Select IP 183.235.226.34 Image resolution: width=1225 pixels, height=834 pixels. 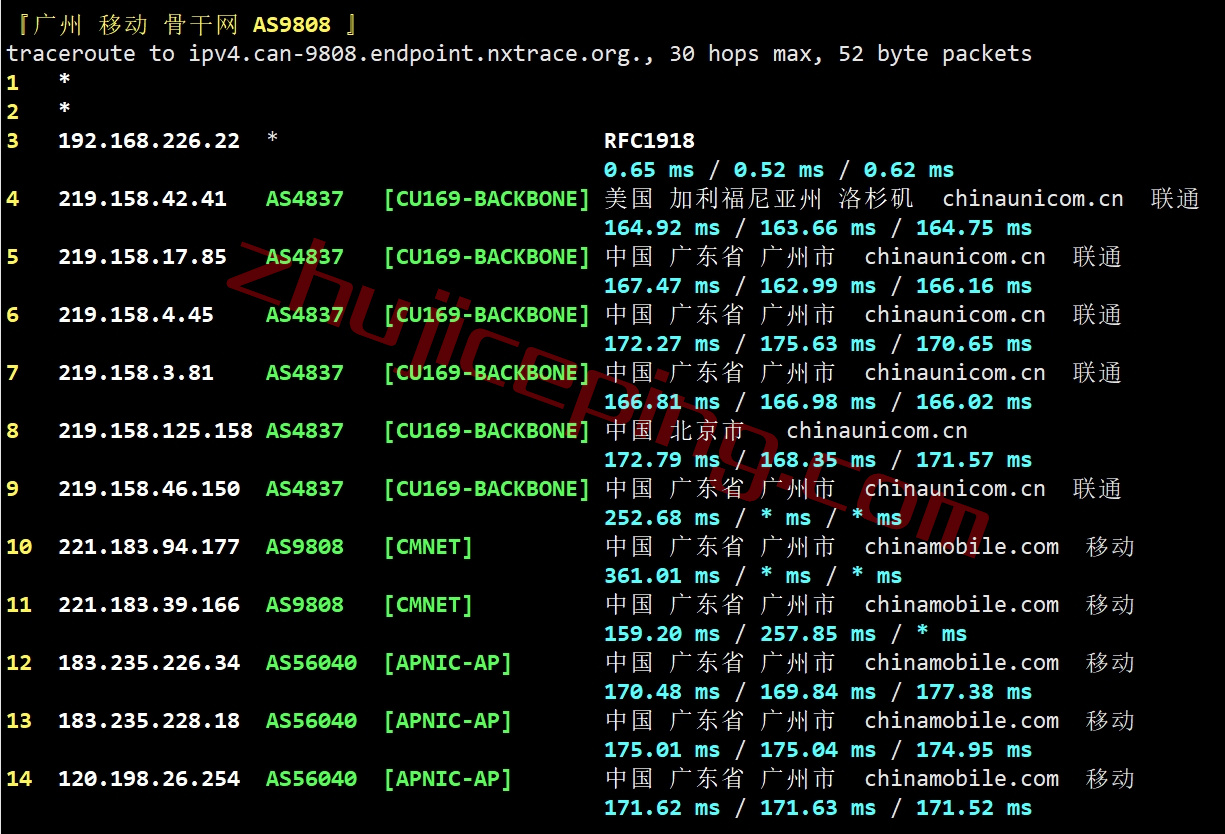[149, 663]
